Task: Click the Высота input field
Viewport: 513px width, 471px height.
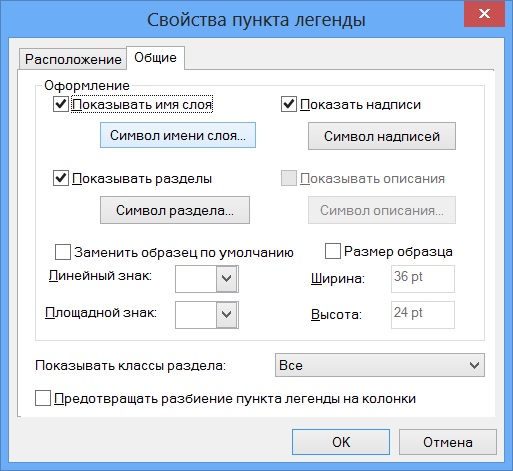Action: click(x=423, y=315)
